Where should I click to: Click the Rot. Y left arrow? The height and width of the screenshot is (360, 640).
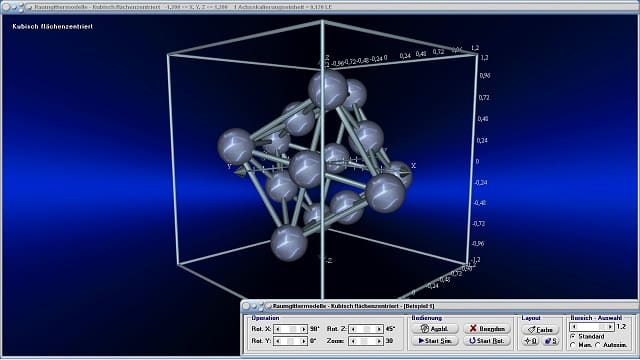[278, 341]
